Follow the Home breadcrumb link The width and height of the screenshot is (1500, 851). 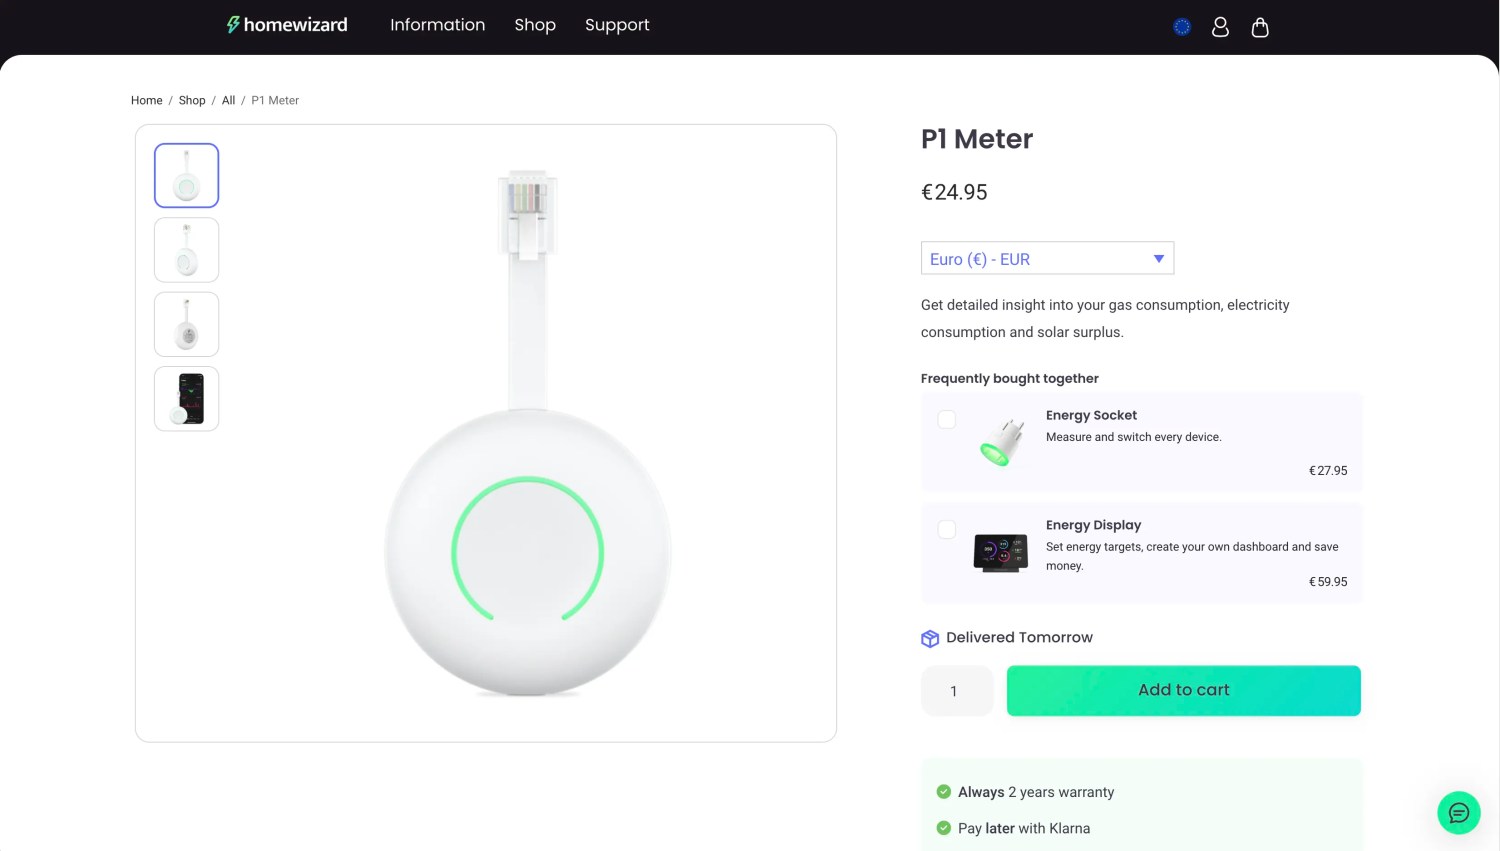pyautogui.click(x=146, y=100)
